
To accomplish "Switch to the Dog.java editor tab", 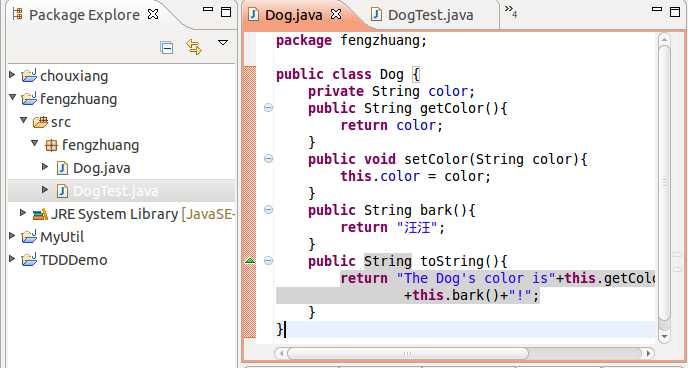I will pyautogui.click(x=294, y=15).
